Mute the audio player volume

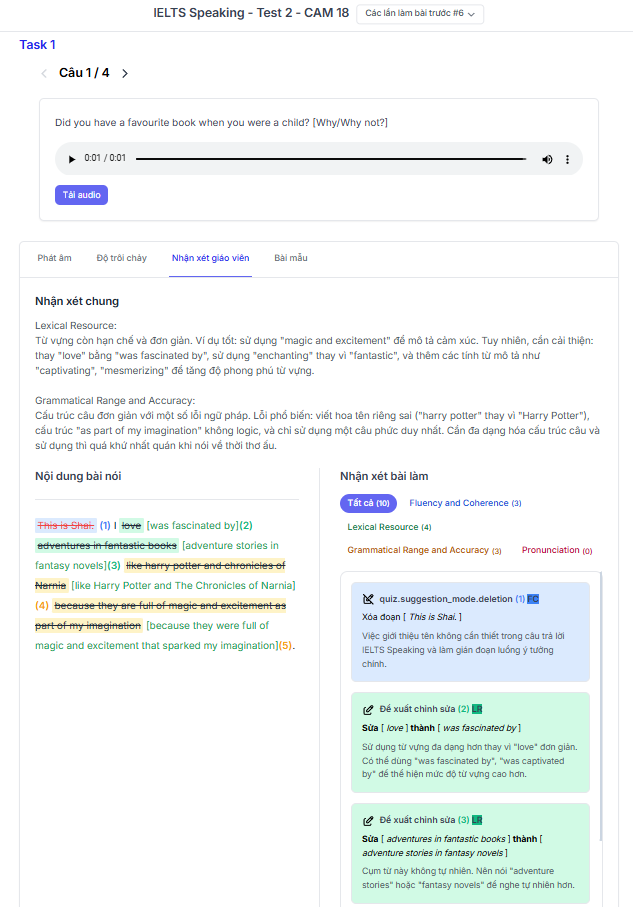(x=547, y=159)
